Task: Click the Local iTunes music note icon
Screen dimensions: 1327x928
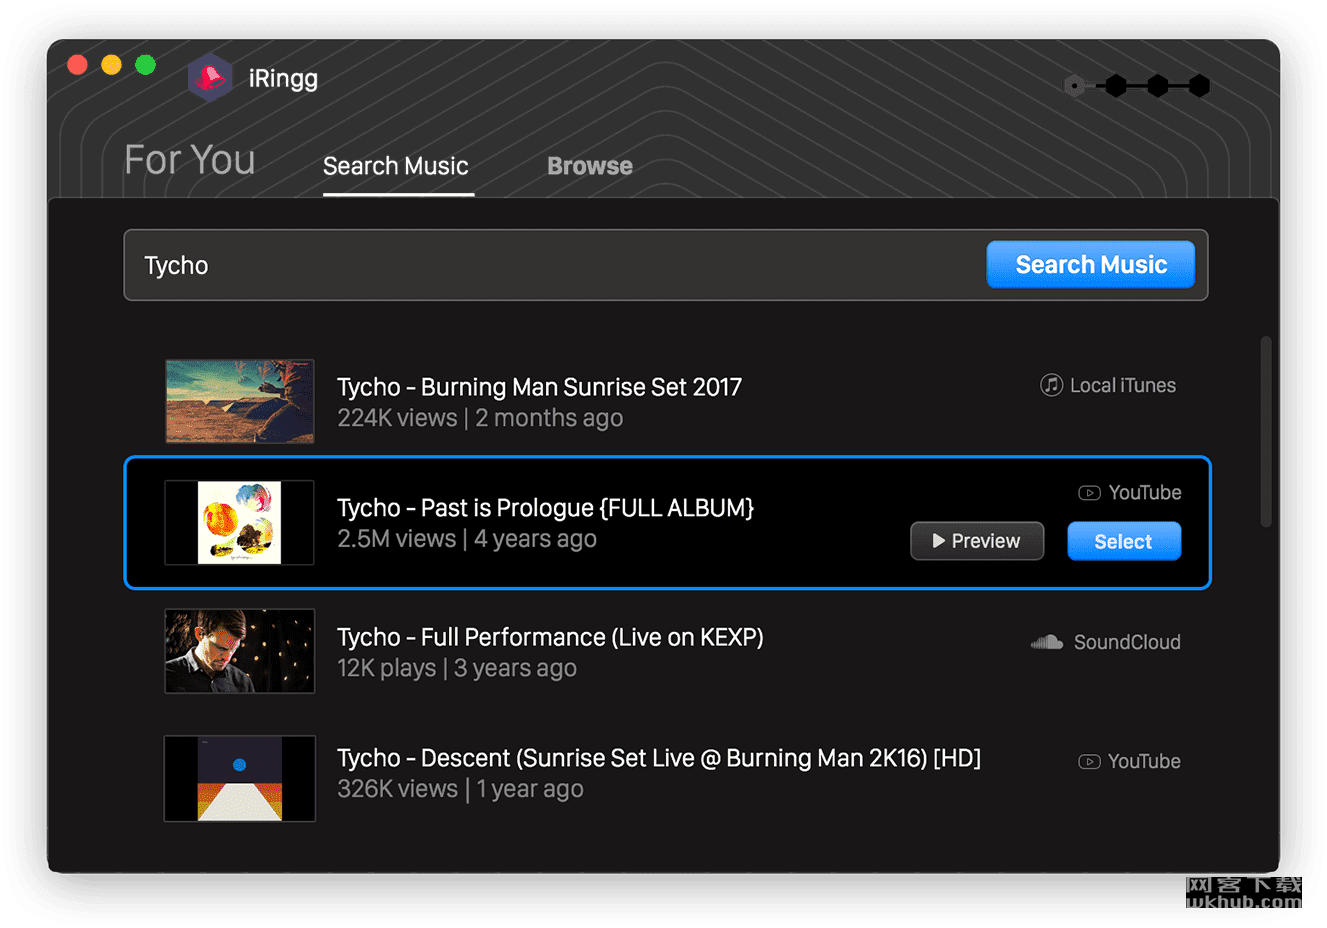Action: (x=1051, y=385)
